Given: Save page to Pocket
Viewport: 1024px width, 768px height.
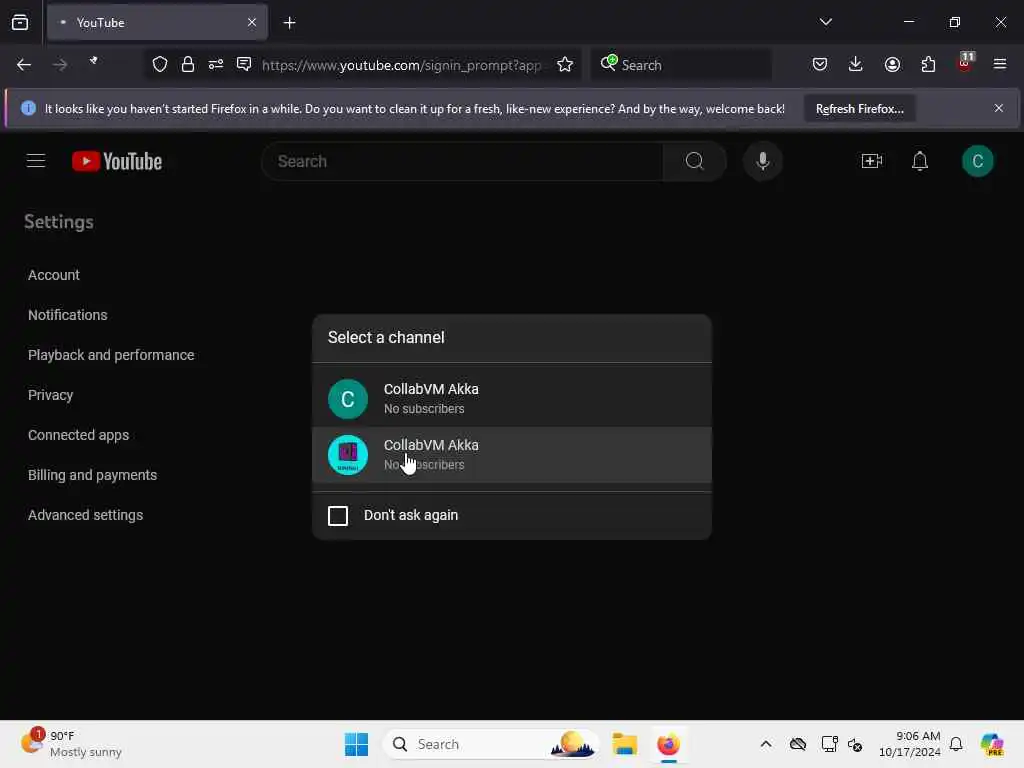Looking at the screenshot, I should [820, 64].
